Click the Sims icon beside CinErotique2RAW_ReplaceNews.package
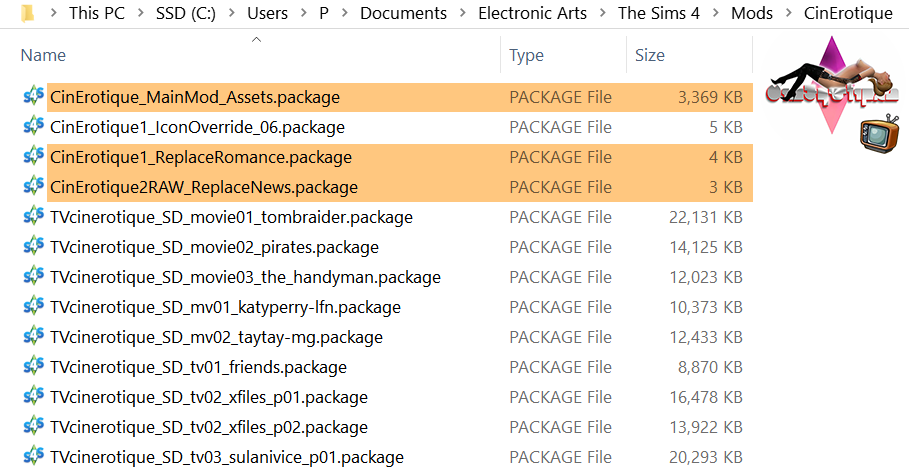Screen dimensions: 909x475 34,186
